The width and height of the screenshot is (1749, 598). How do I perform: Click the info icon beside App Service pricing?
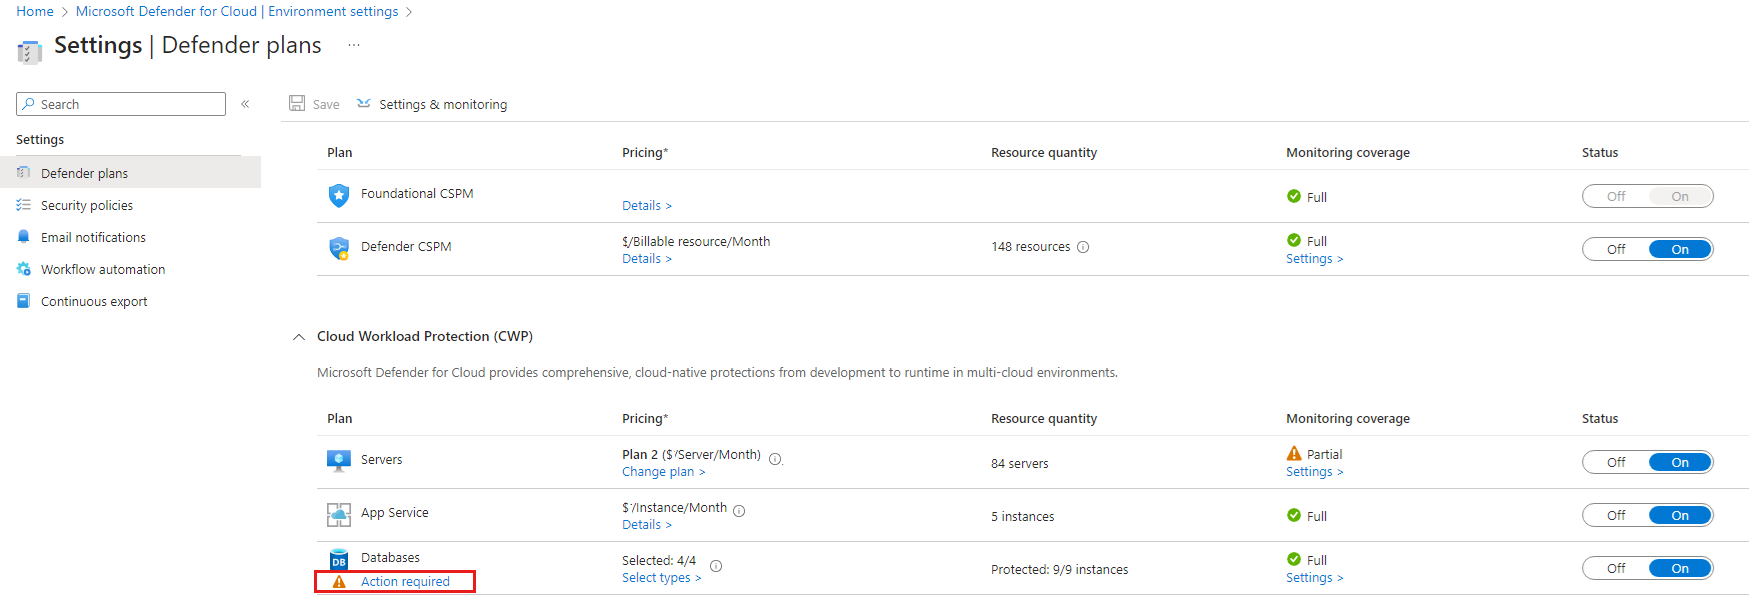(x=739, y=511)
